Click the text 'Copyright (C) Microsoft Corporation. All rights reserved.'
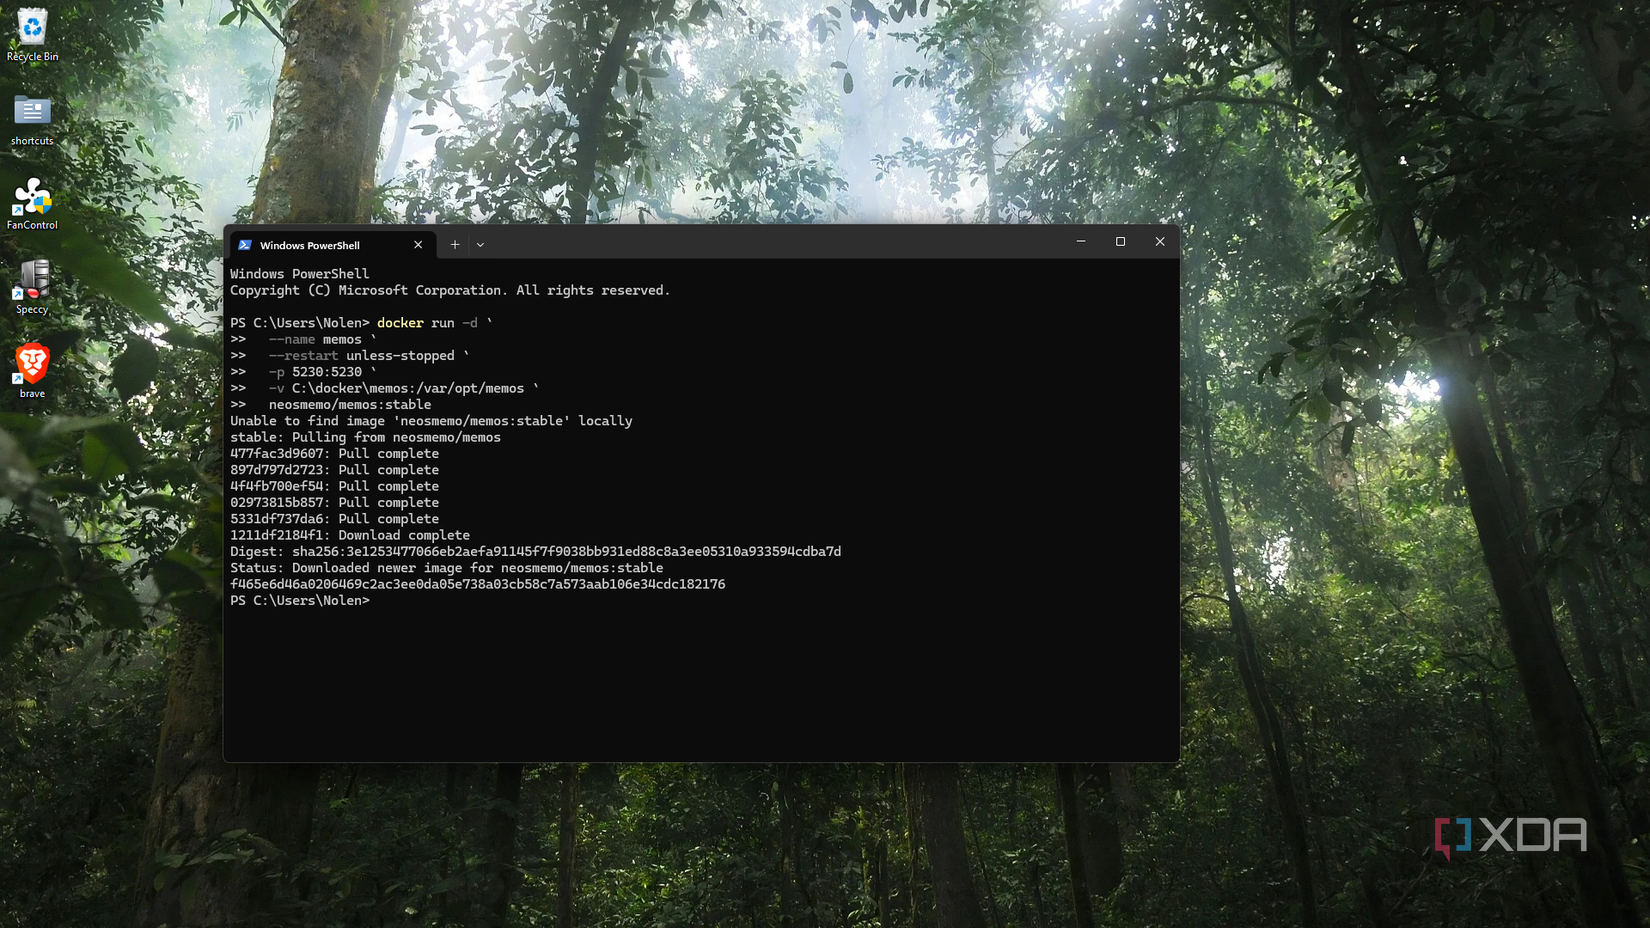 450,291
